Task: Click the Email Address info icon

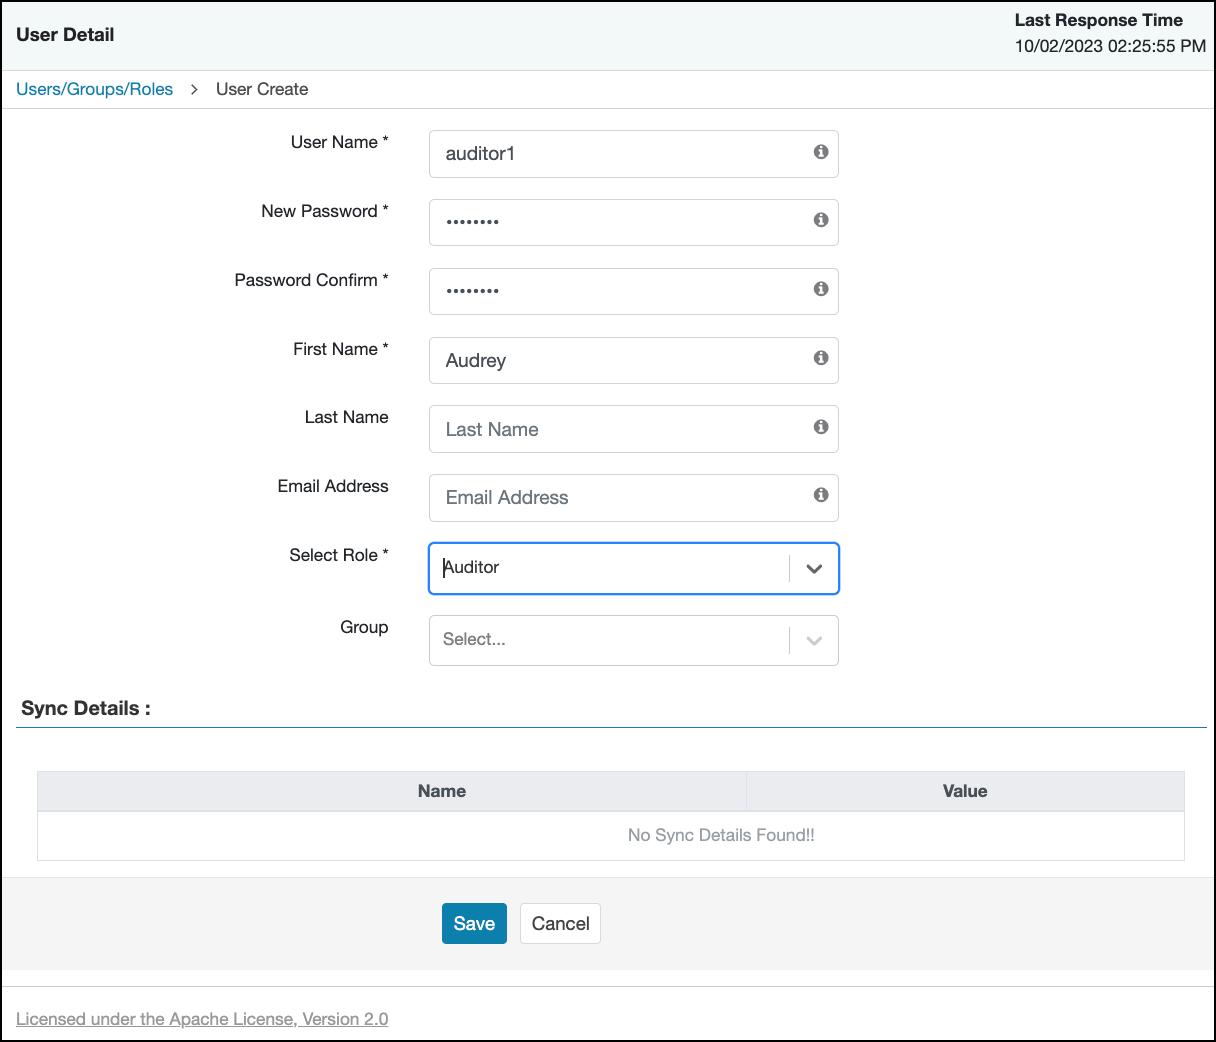Action: (x=821, y=495)
